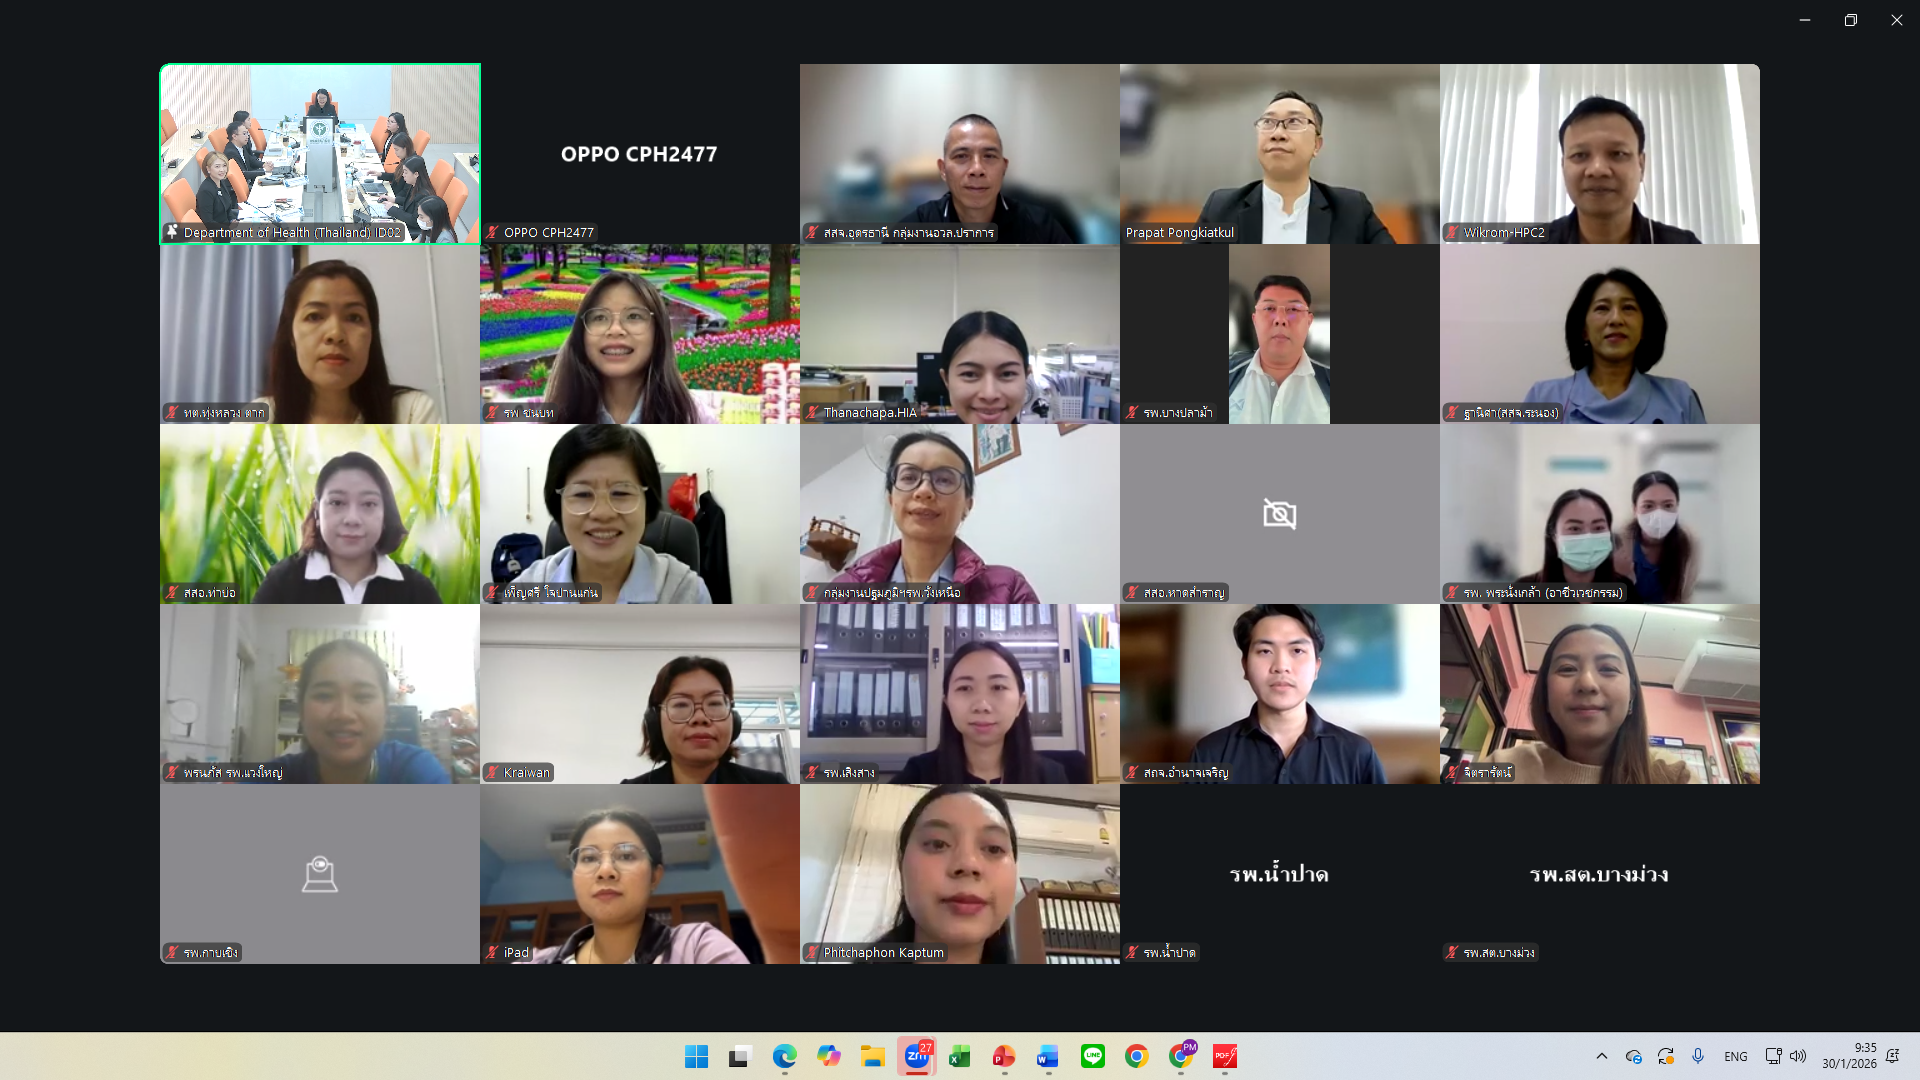
Task: Toggle microphone indicator in the system tray
Action: [1698, 1056]
